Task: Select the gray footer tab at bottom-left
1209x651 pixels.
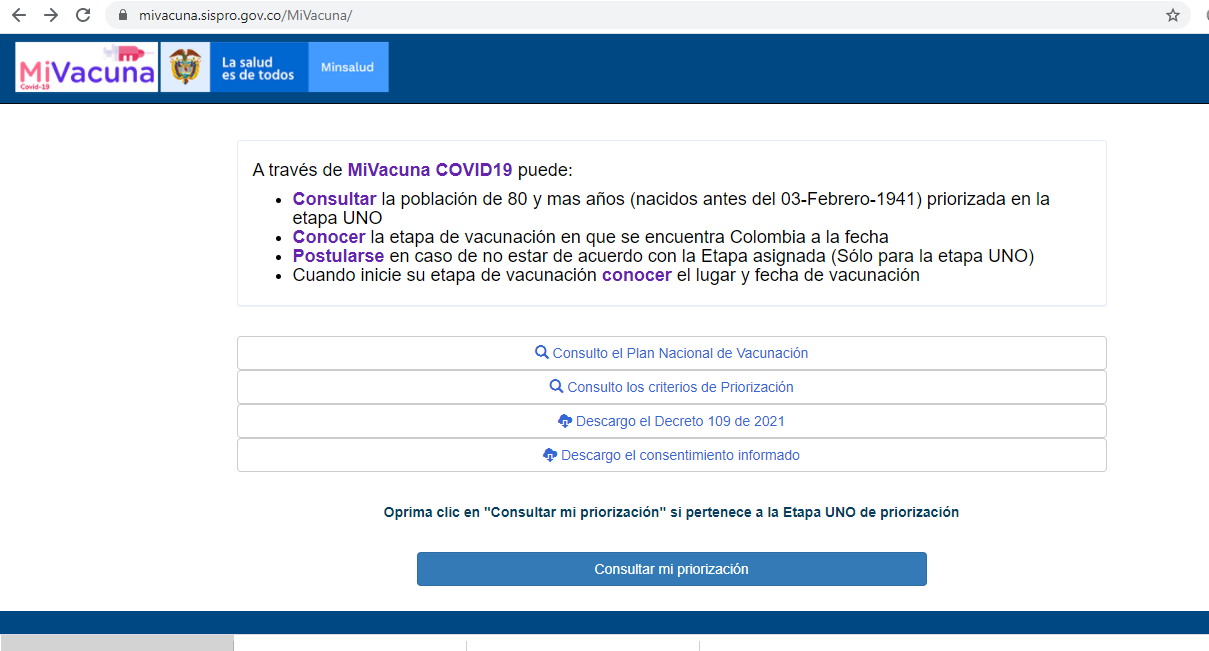Action: 116,643
